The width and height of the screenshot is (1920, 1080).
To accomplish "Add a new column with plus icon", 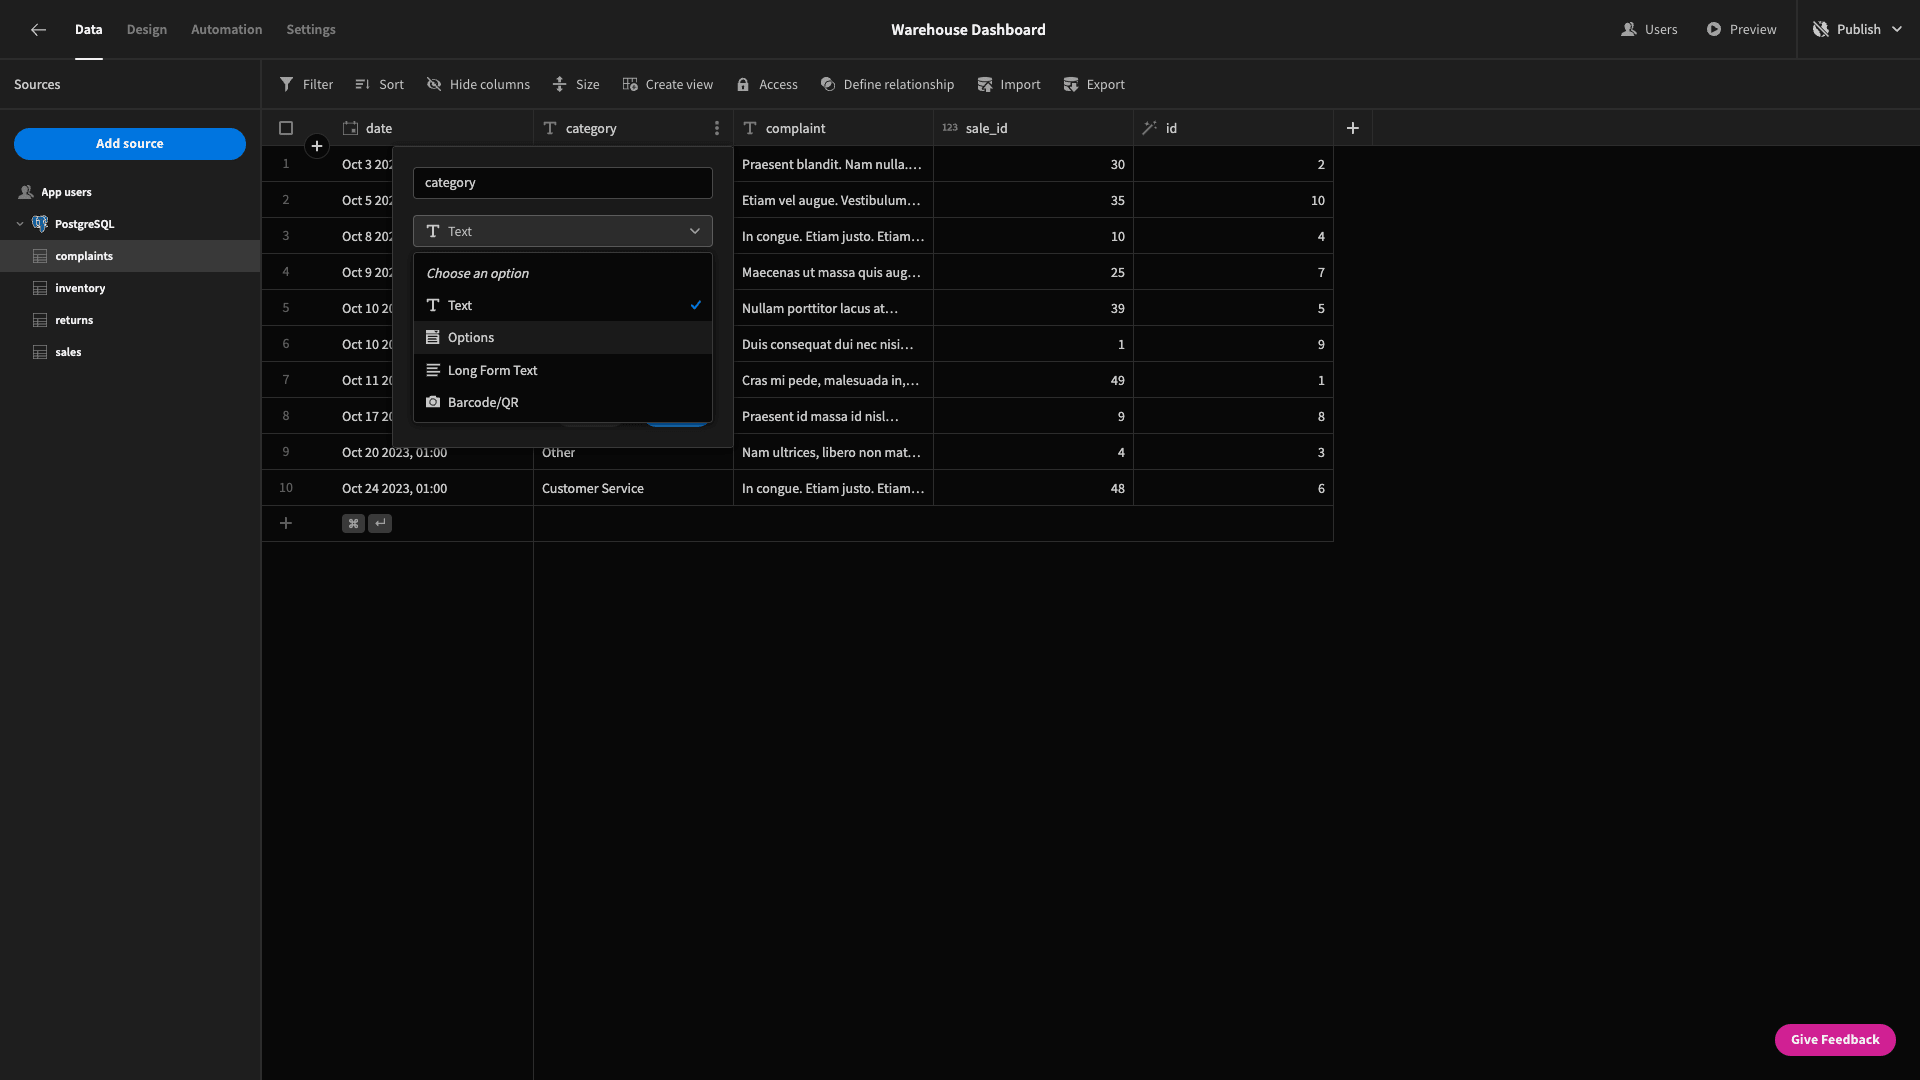I will tap(1352, 128).
